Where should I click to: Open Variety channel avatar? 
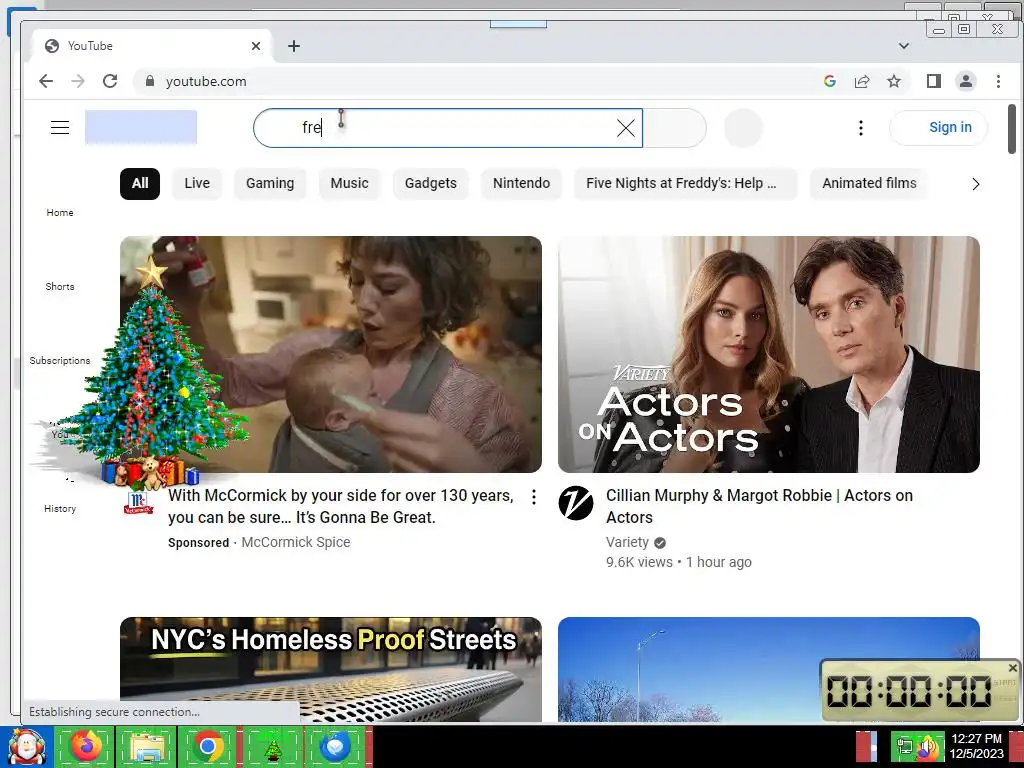click(576, 504)
